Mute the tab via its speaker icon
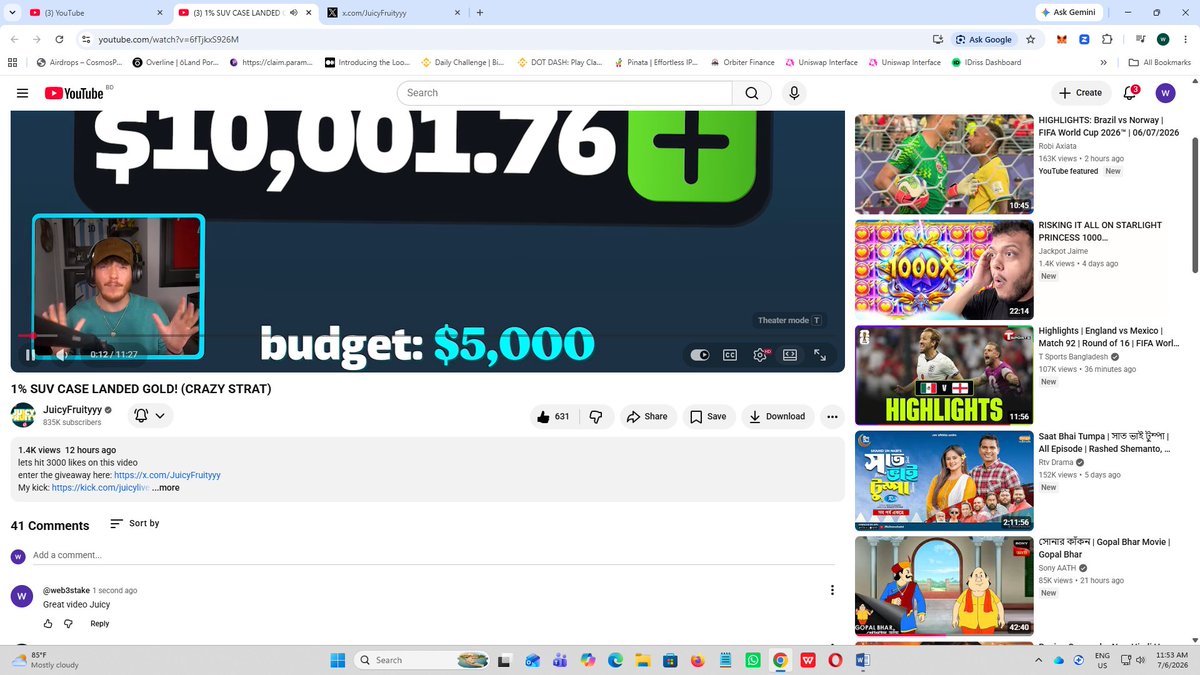1200x675 pixels. tap(293, 13)
